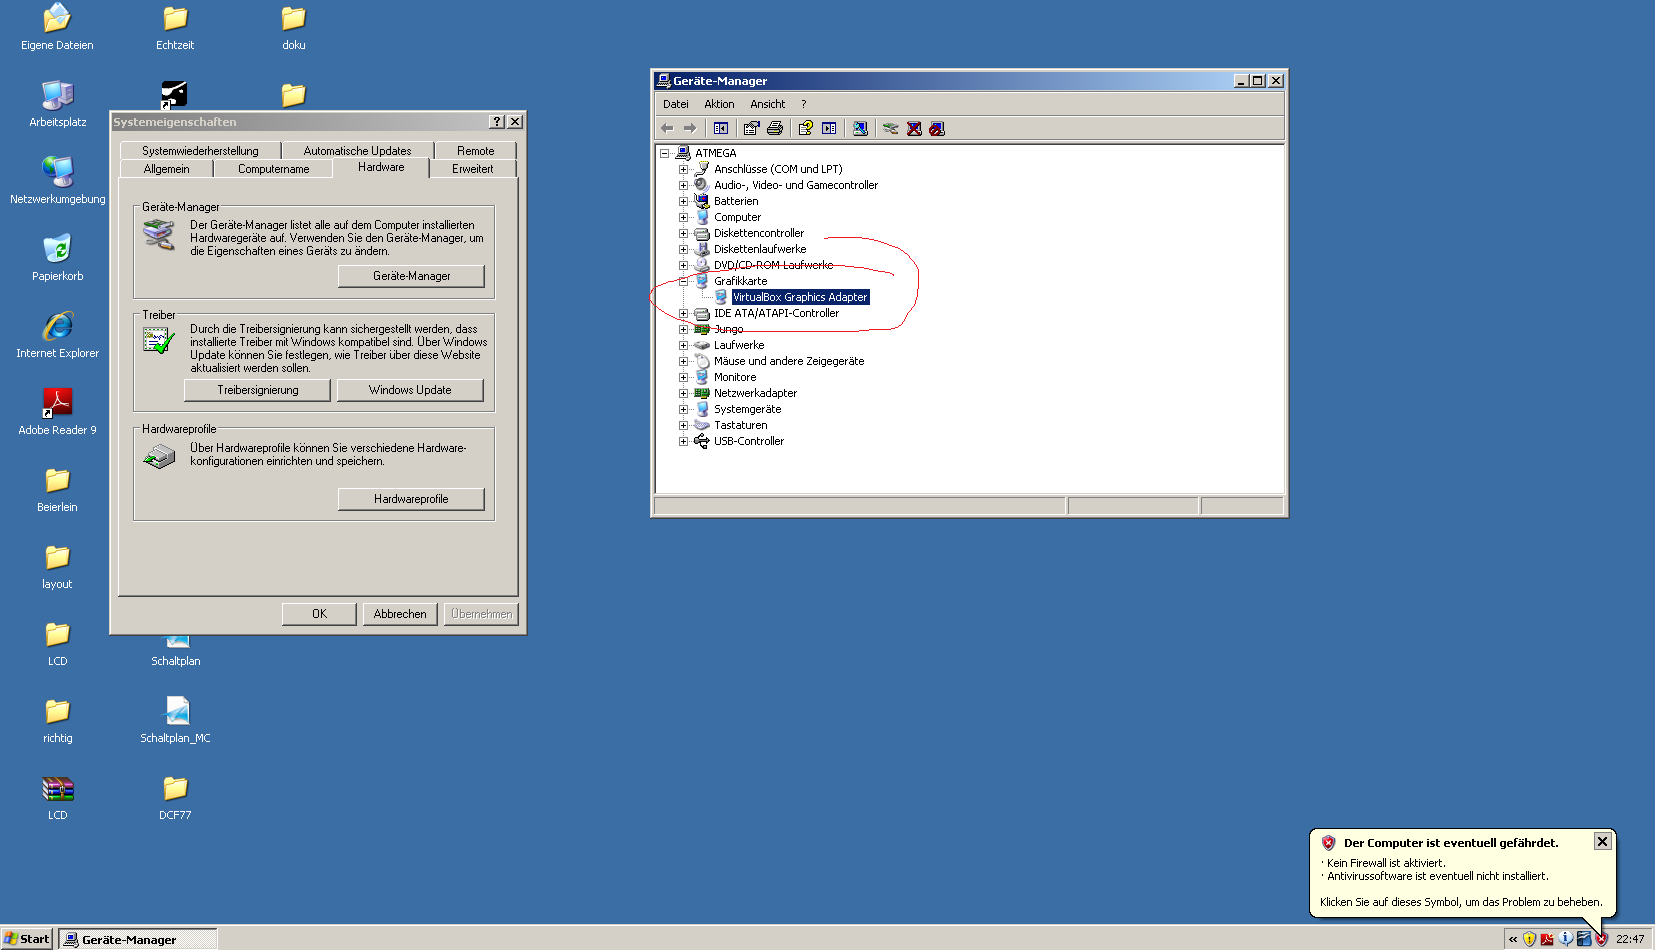Switch to the Erweitert tab
The image size is (1655, 950).
click(x=472, y=169)
